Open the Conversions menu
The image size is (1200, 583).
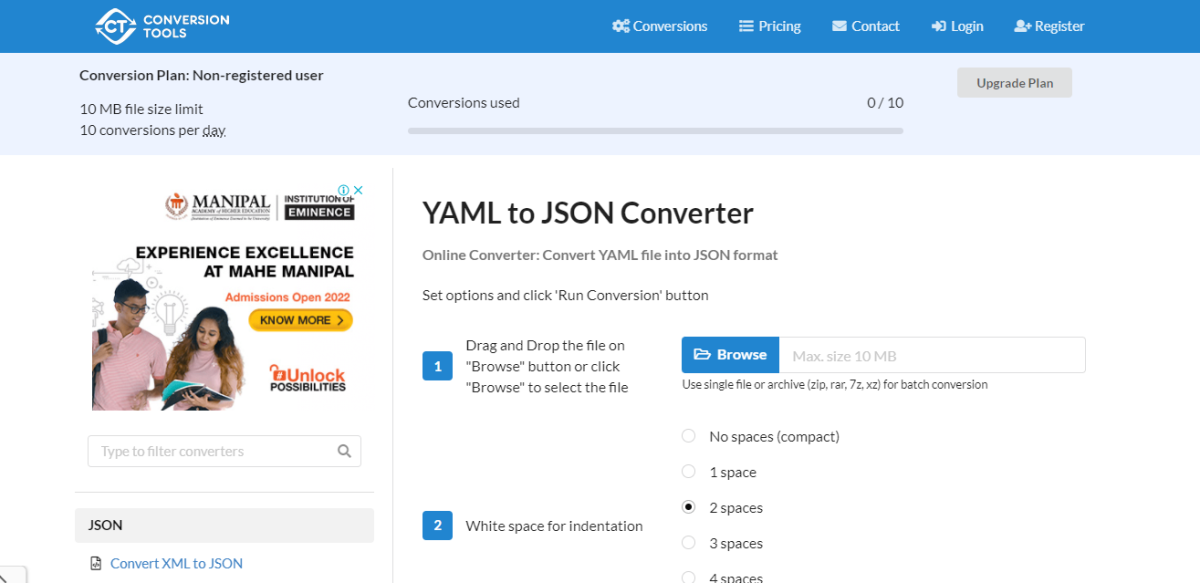point(660,27)
